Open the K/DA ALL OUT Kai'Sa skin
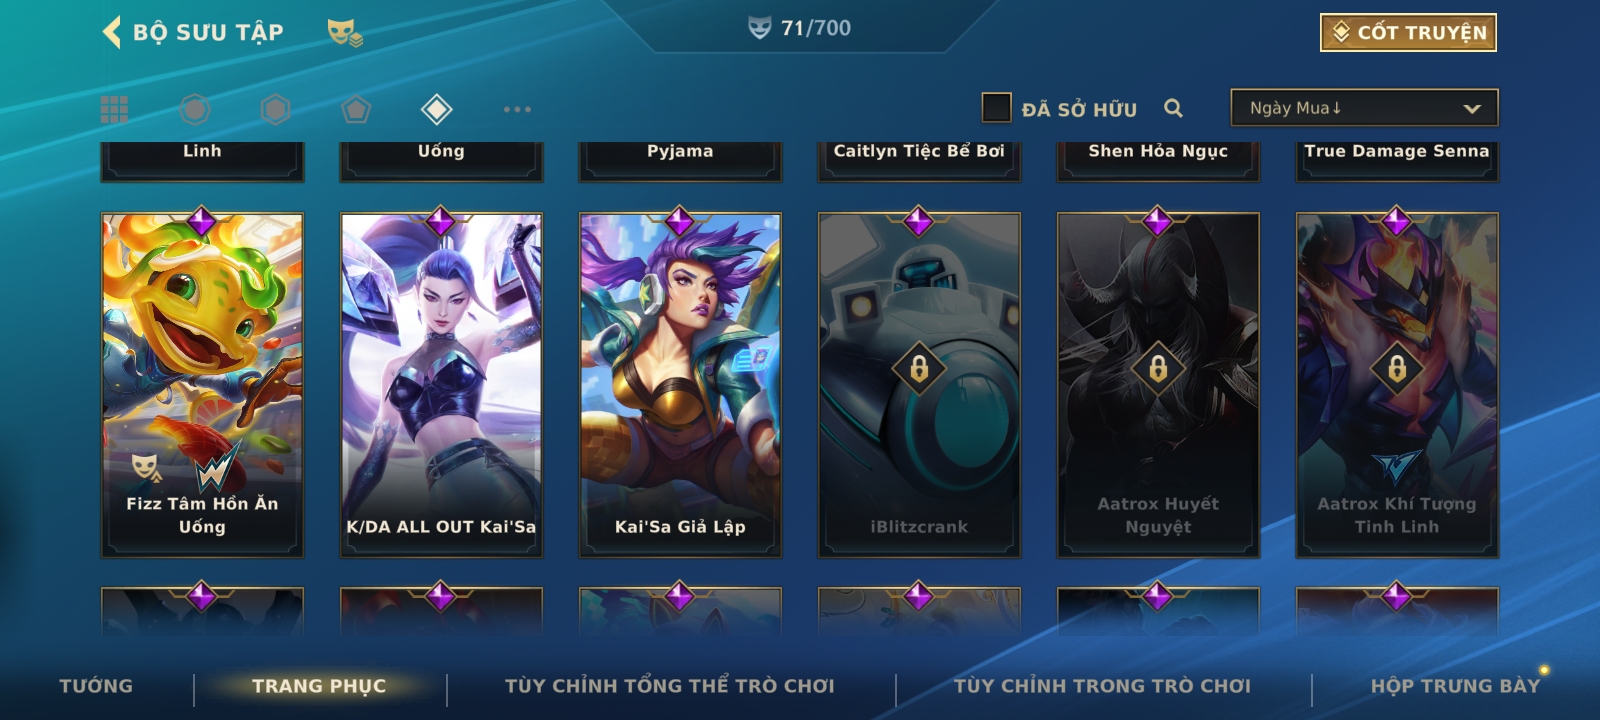The height and width of the screenshot is (720, 1600). coord(441,385)
